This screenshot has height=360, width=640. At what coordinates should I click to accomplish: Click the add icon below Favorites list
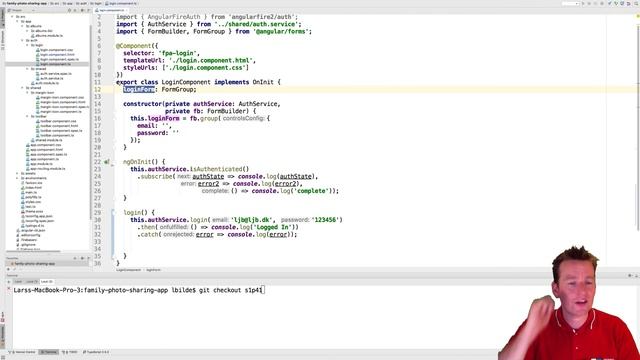8,269
